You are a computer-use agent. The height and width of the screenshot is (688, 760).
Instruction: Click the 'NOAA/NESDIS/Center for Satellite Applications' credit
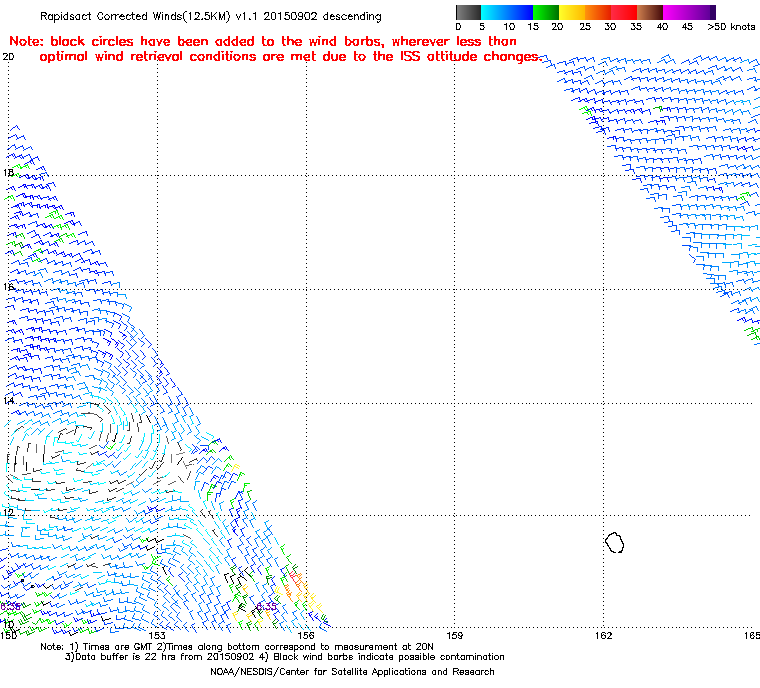352,672
